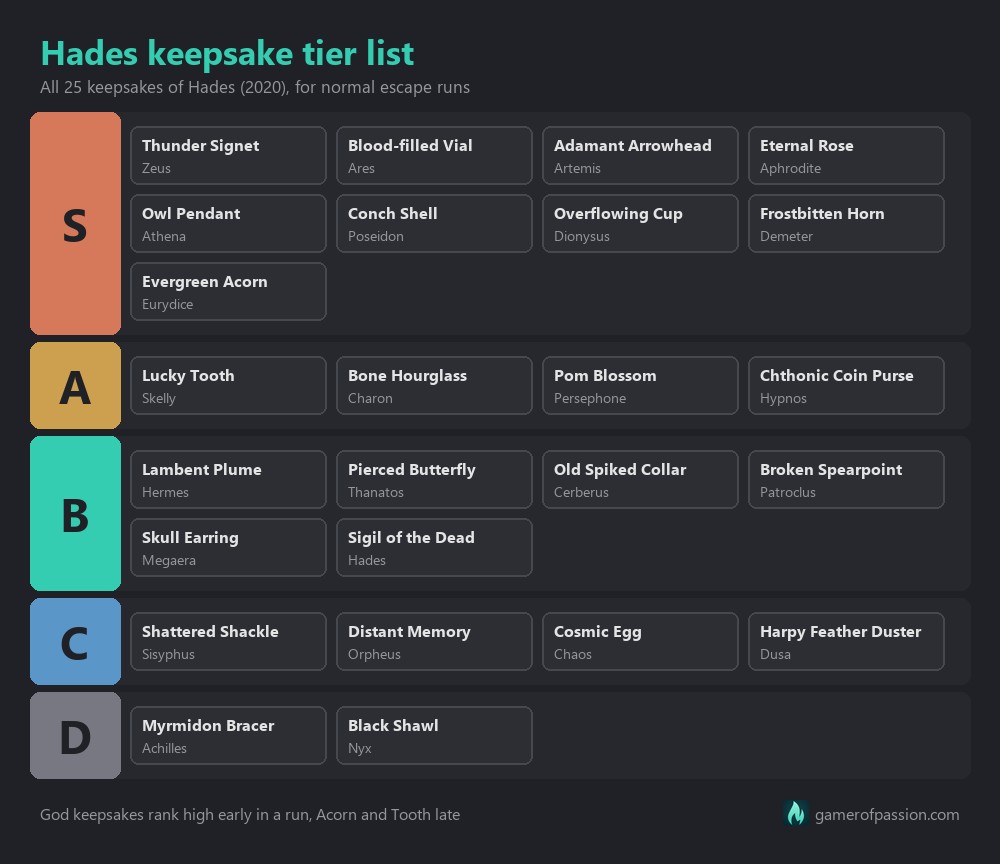Click the Conch Shell card
The image size is (1000, 864).
[x=434, y=224]
